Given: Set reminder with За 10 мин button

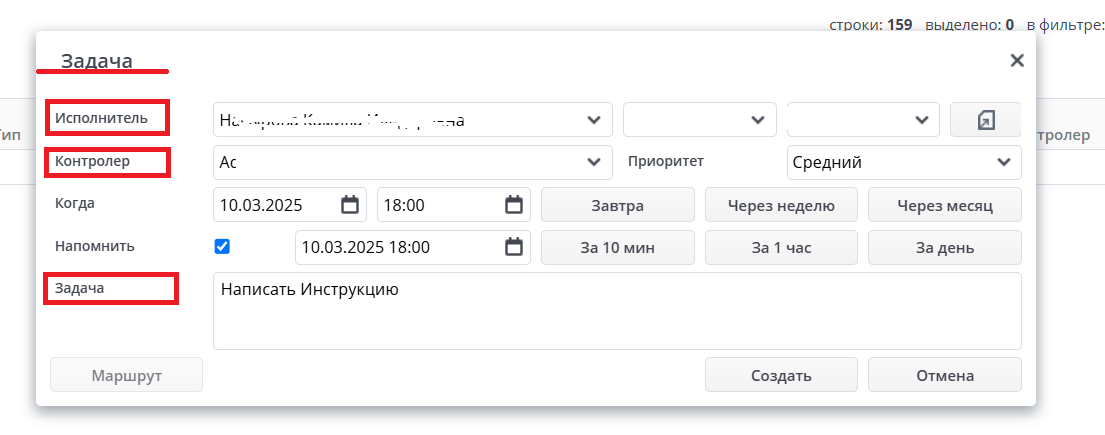Looking at the screenshot, I should pos(618,247).
